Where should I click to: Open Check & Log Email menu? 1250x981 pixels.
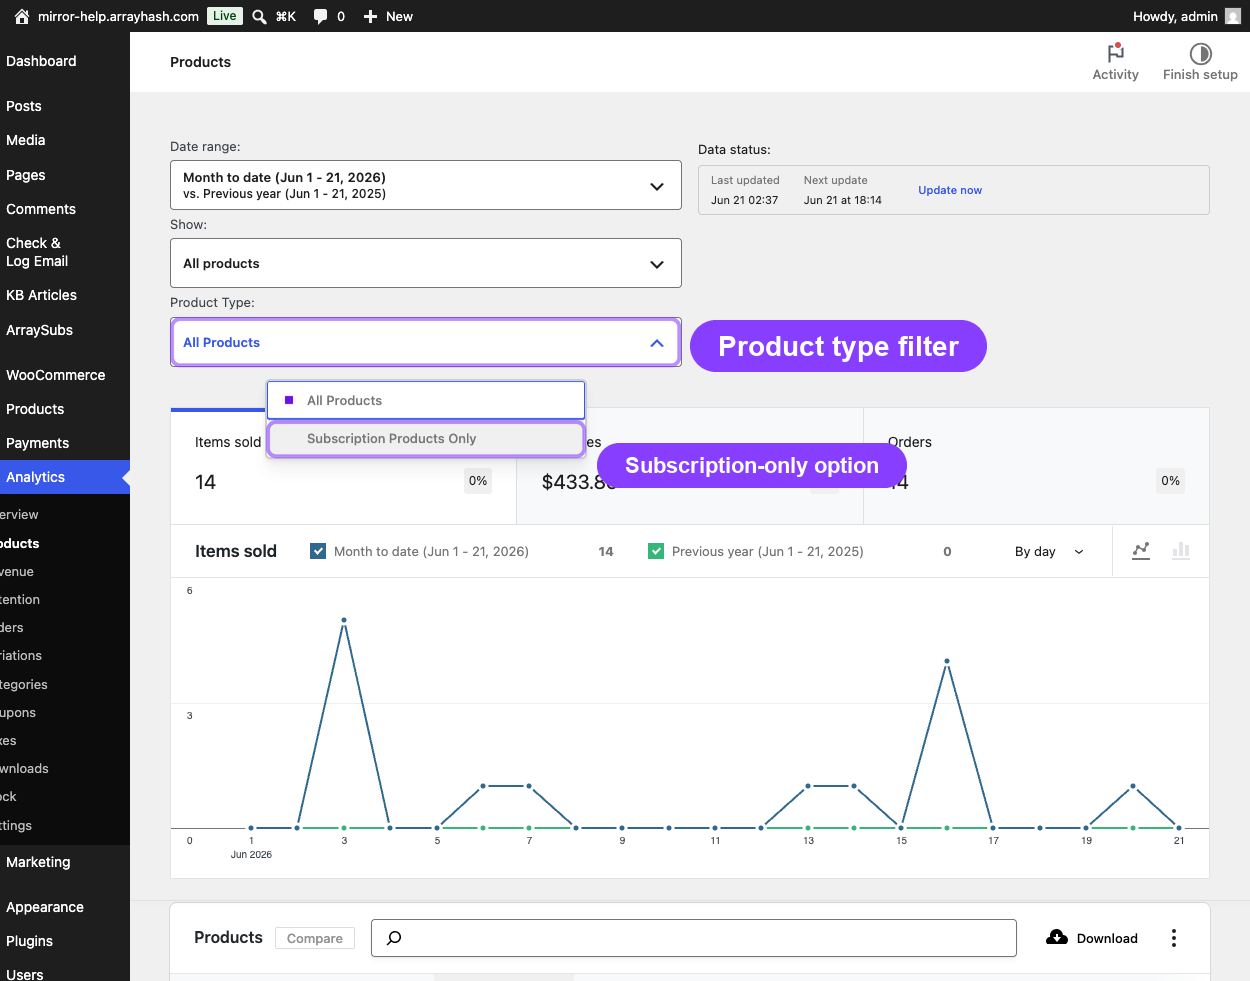tap(37, 252)
